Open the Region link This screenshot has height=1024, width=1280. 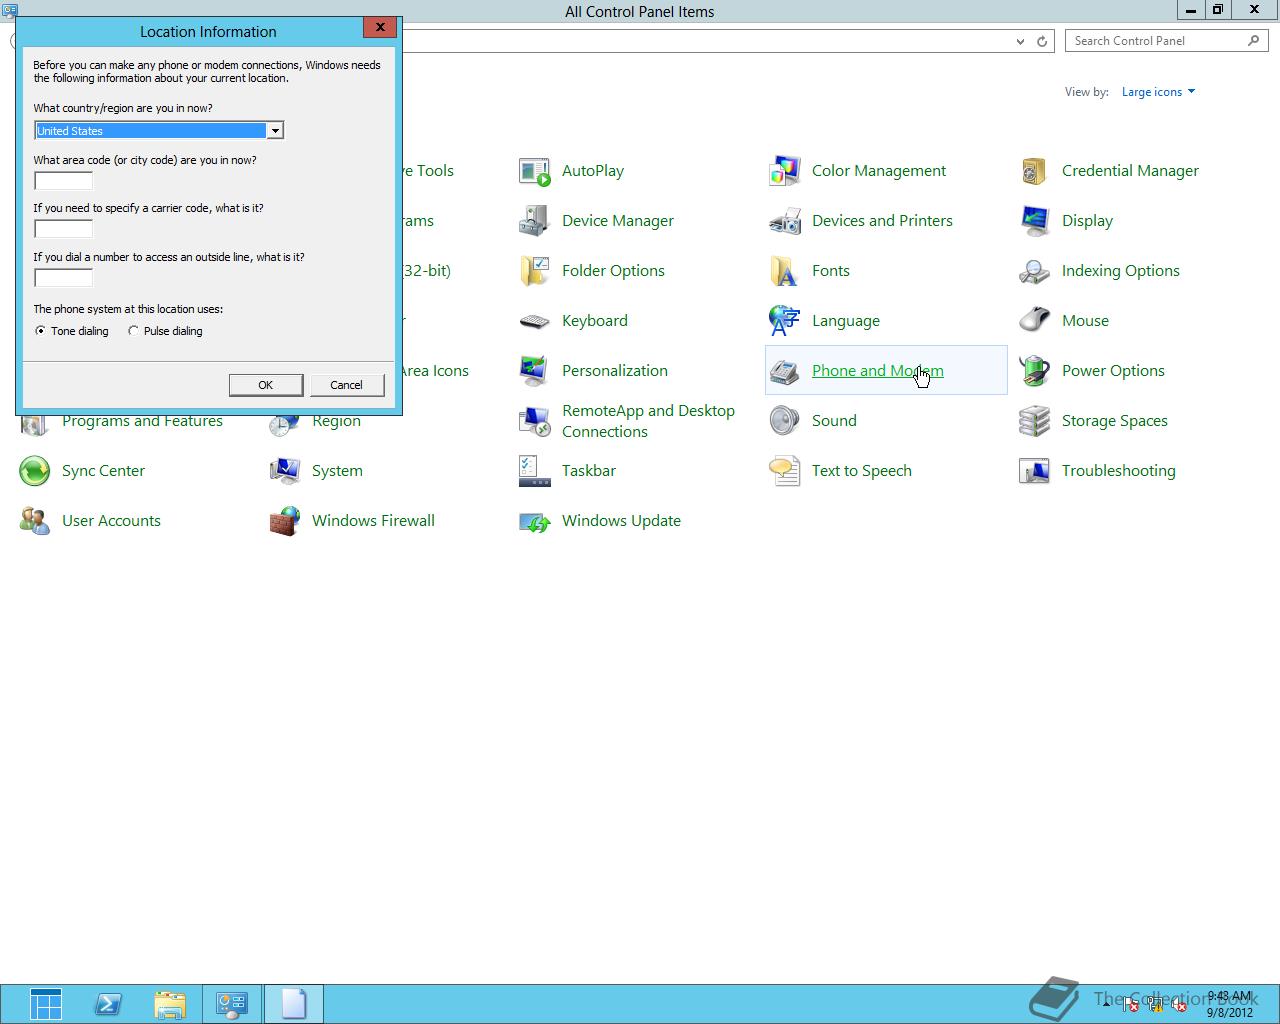[x=336, y=421]
